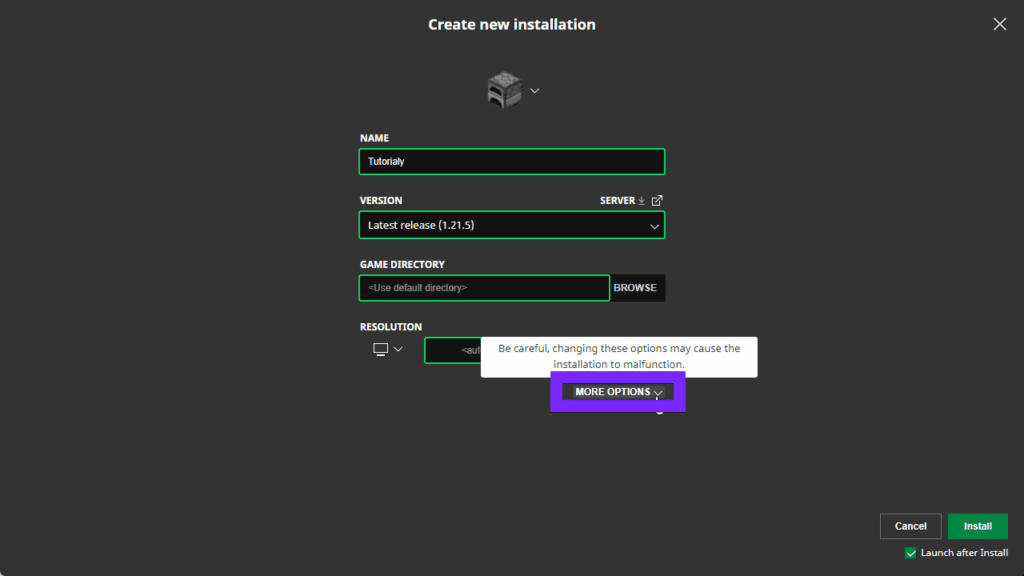This screenshot has height=576, width=1024.
Task: Open the Version dropdown Latest release
Action: tap(512, 225)
